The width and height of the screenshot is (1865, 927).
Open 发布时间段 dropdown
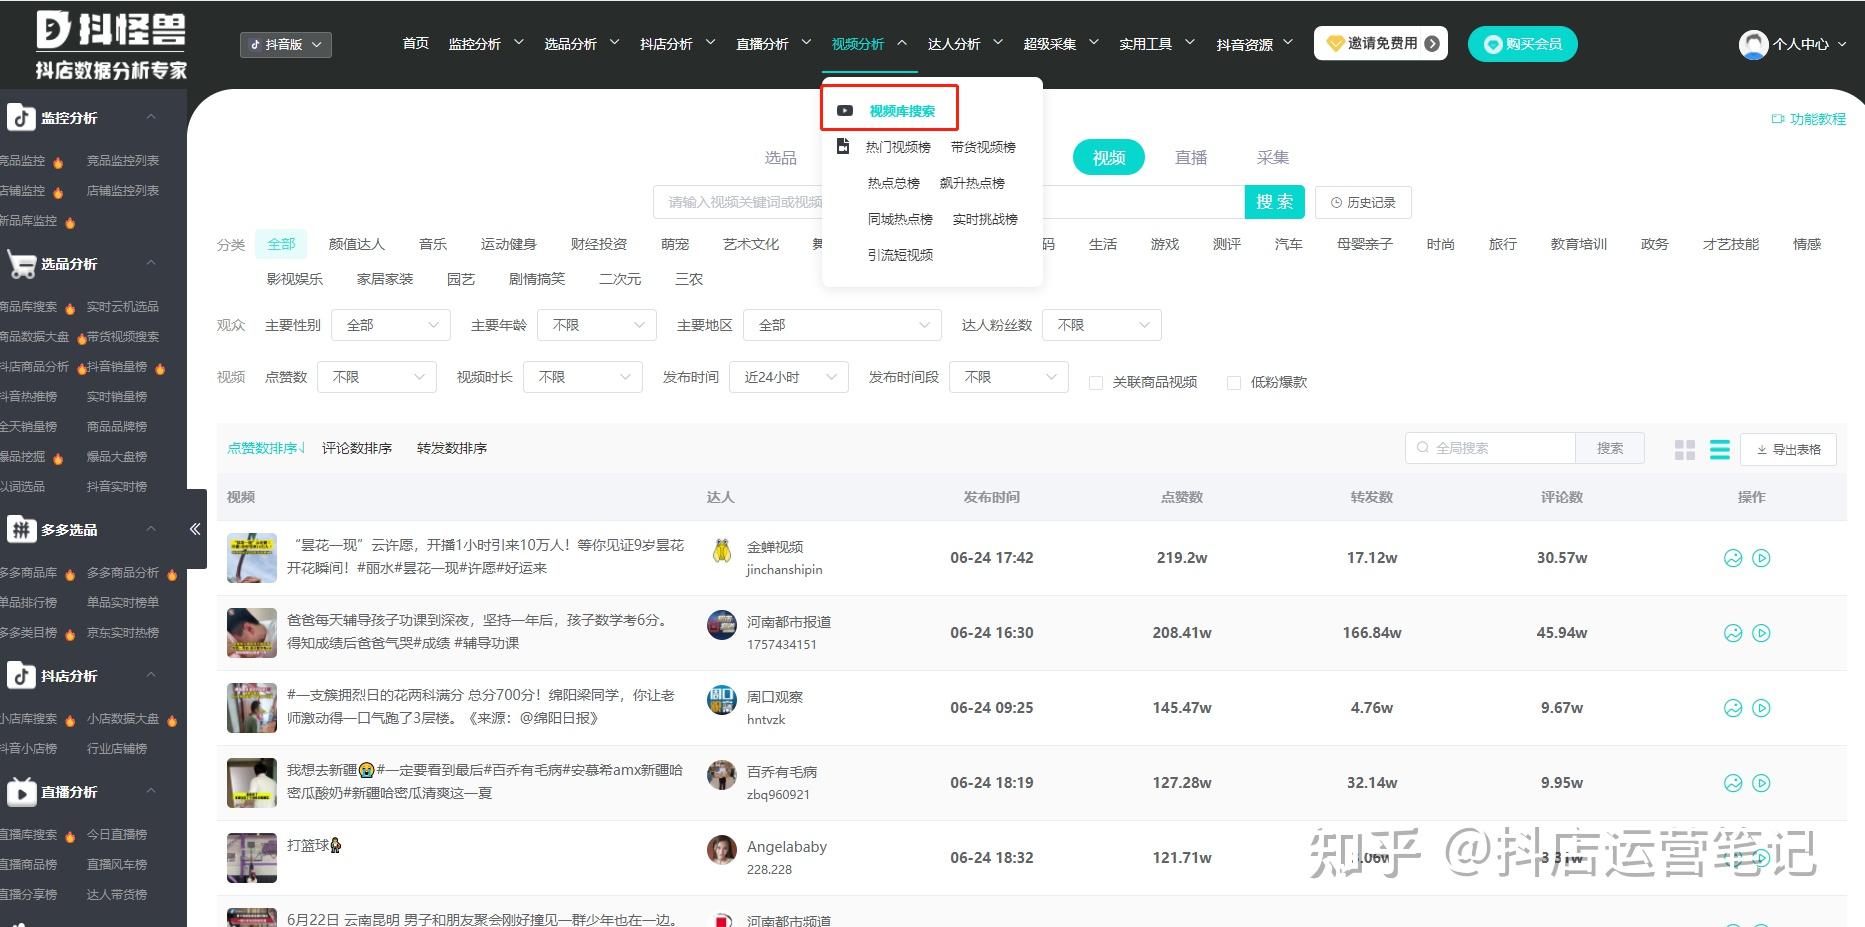(x=1009, y=377)
